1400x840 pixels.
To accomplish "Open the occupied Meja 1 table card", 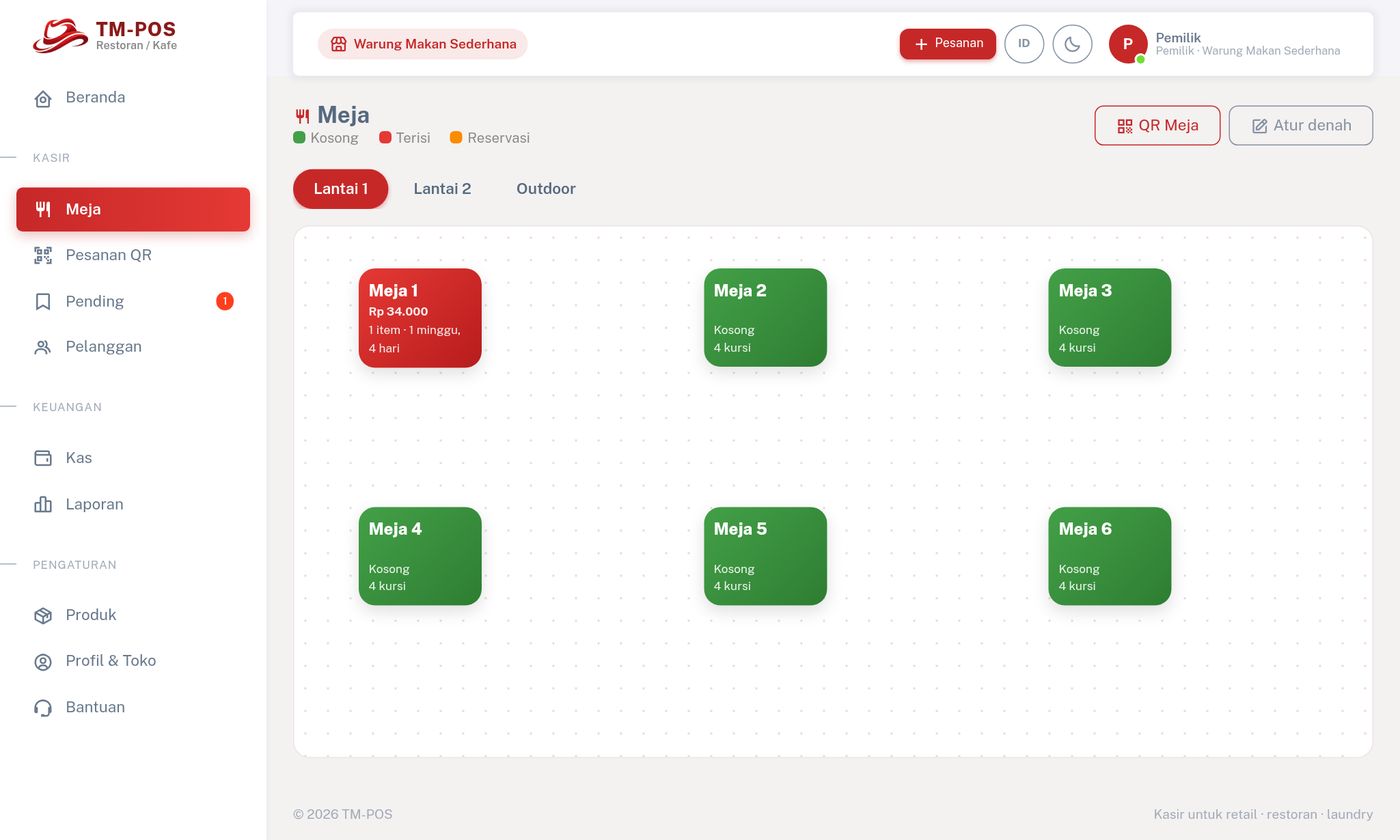I will pos(420,318).
